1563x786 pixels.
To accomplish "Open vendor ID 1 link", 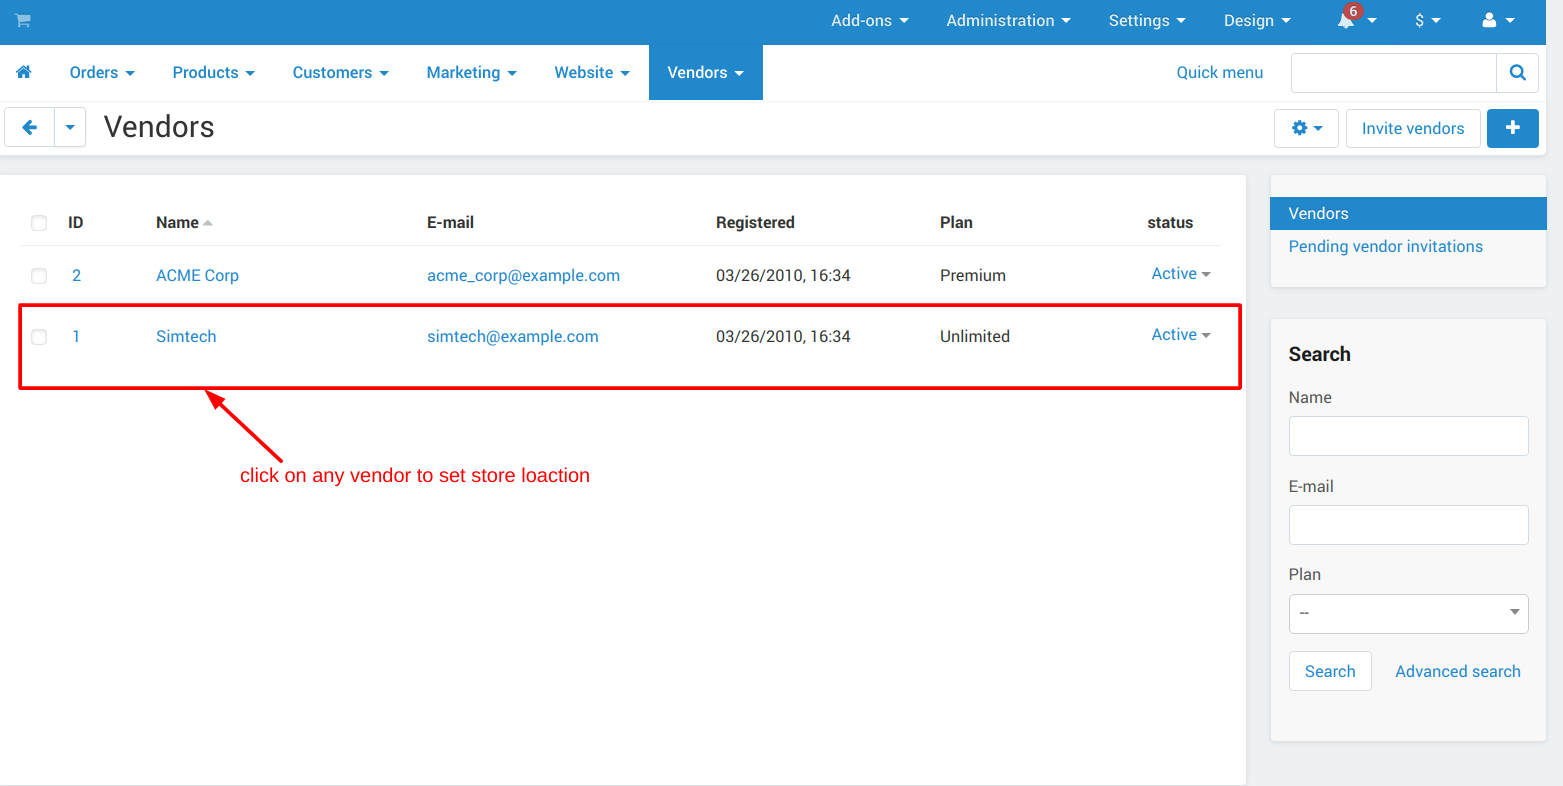I will tap(76, 336).
